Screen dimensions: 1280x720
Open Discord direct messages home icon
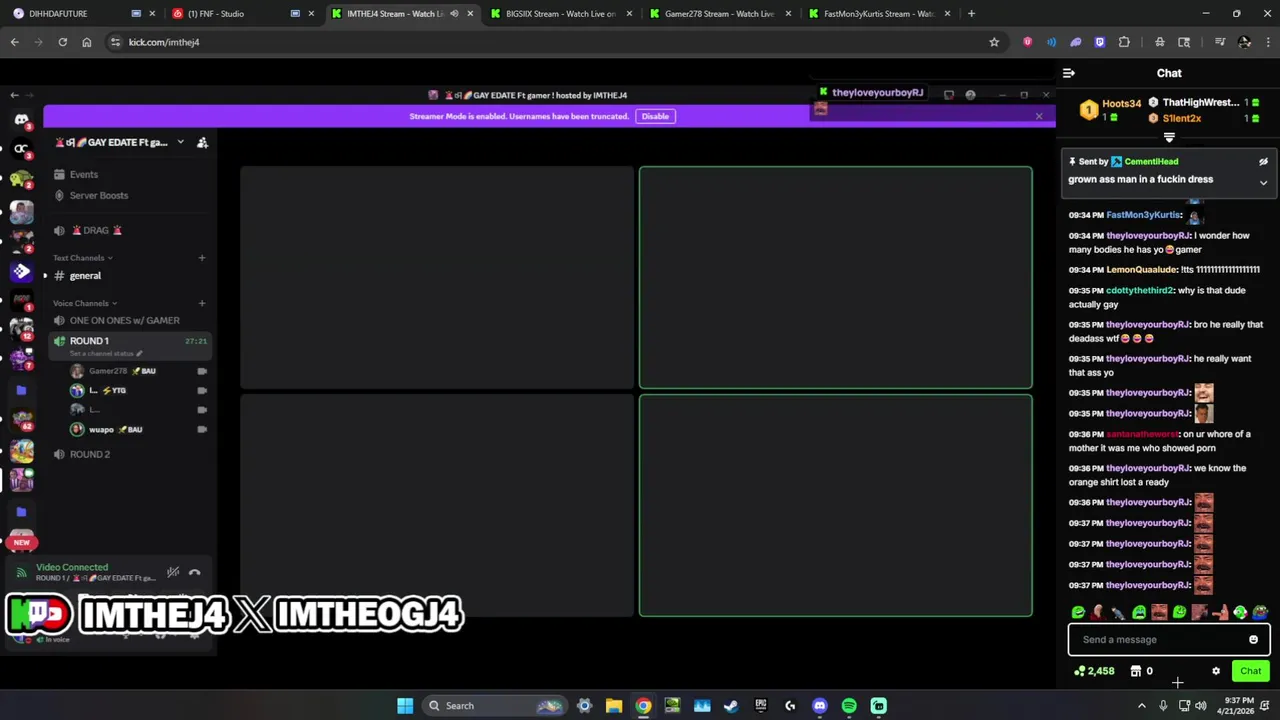21,119
